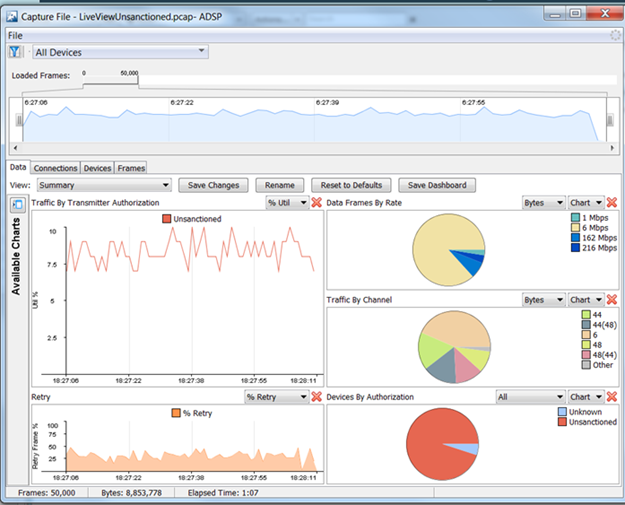The width and height of the screenshot is (625, 505).
Task: Toggle the Available Charts panel icon
Action: pos(18,204)
